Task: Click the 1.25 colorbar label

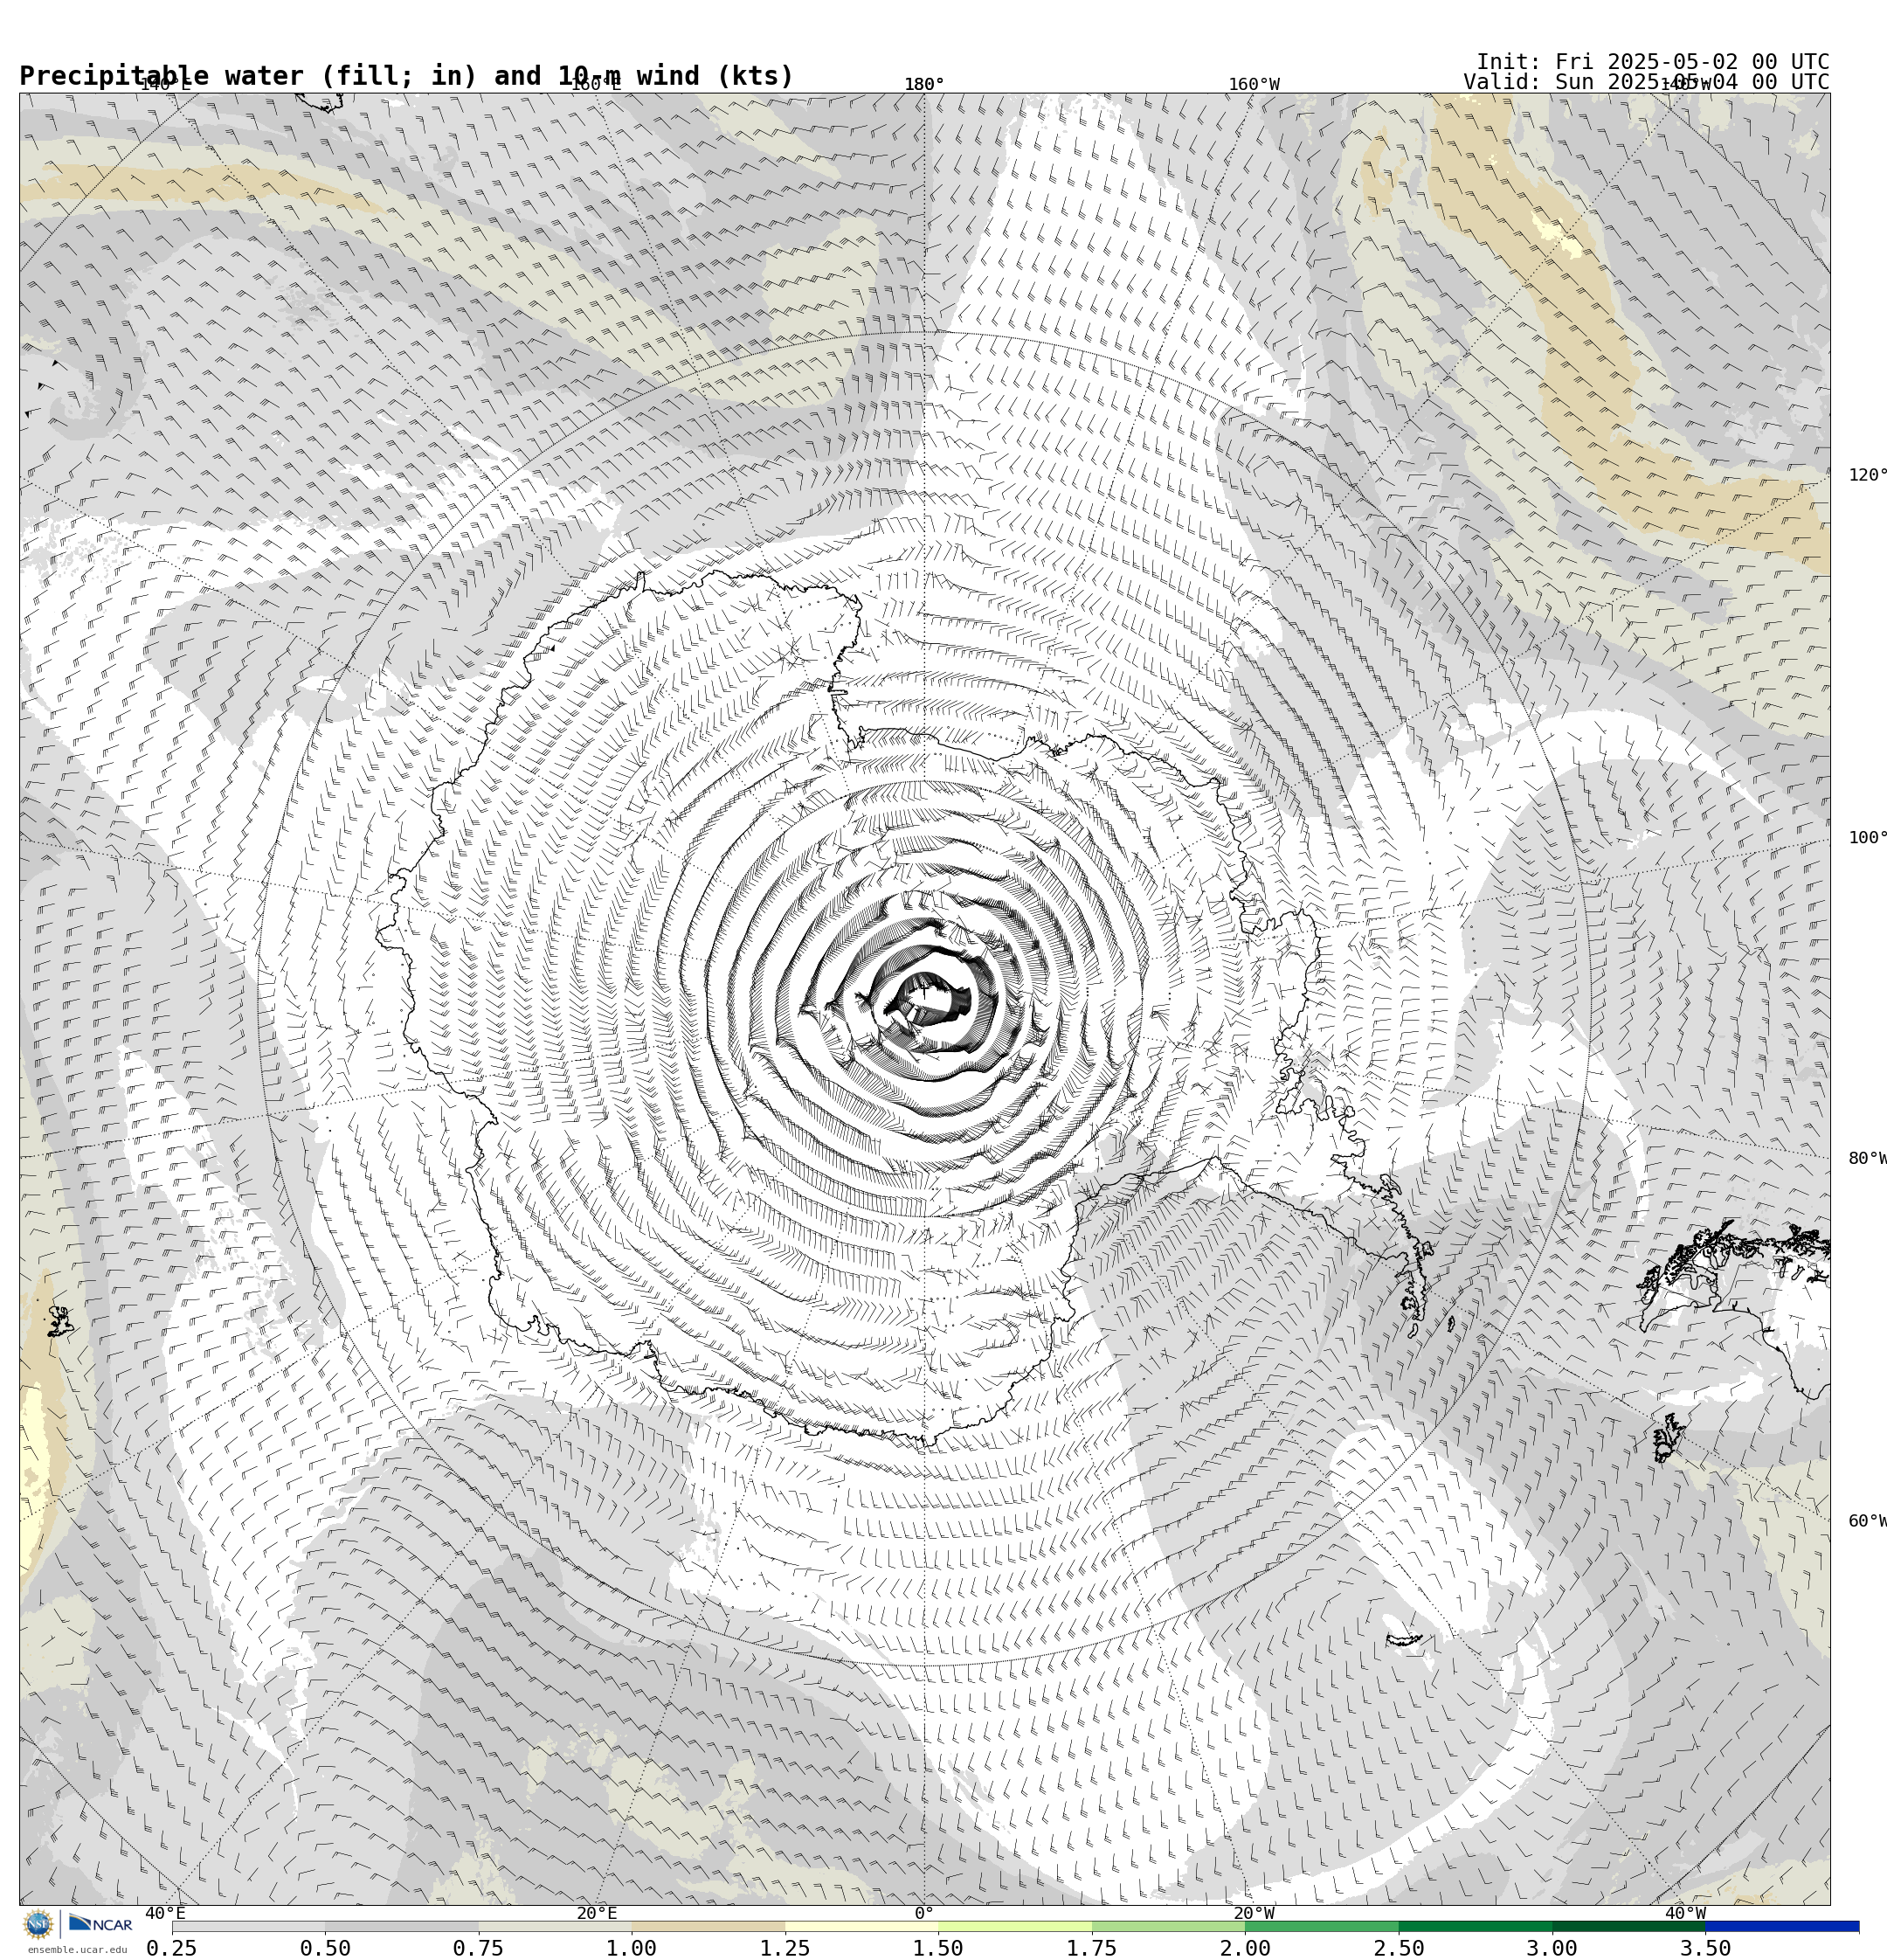Action: click(785, 1948)
